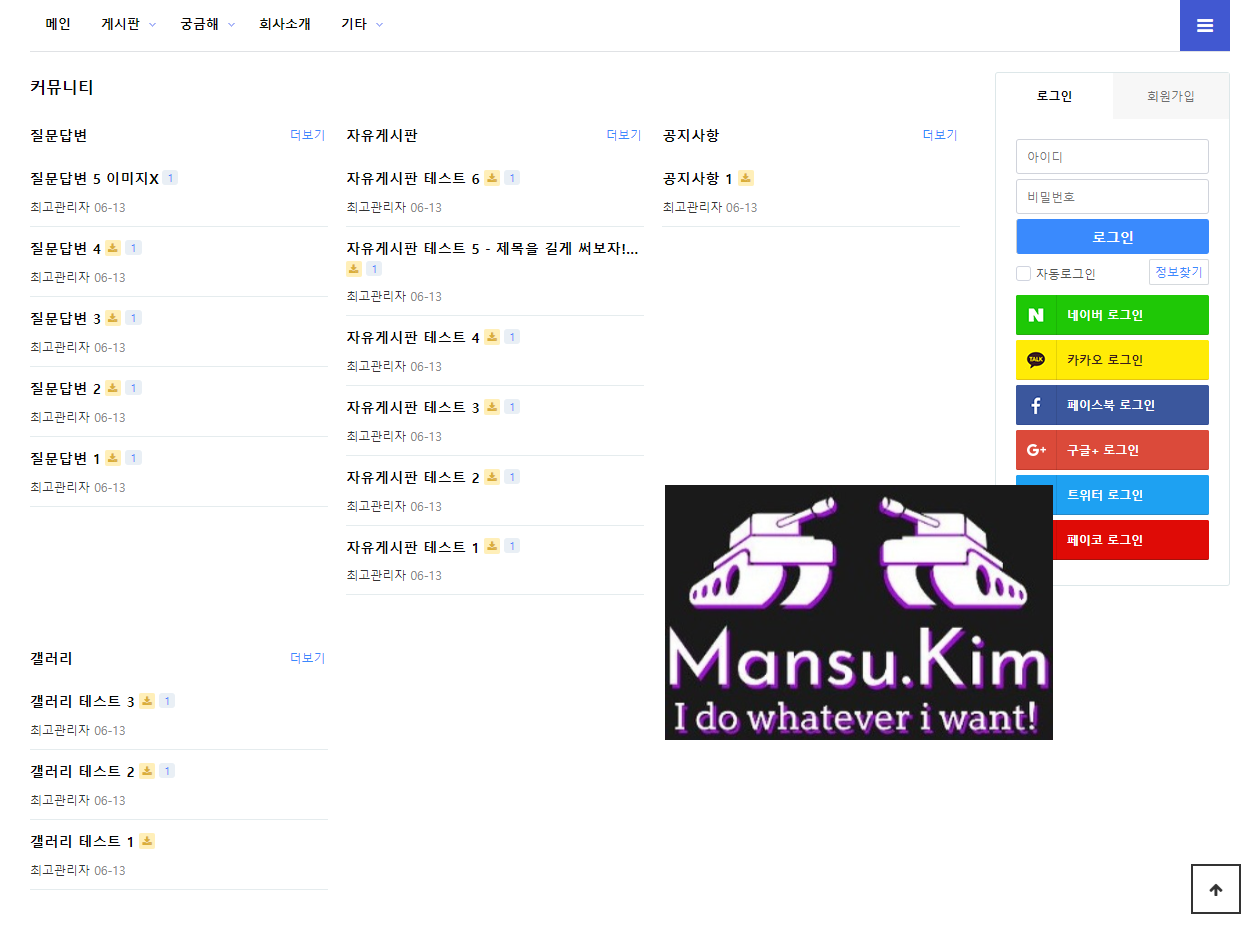
Task: Switch to the 회원가입 tab
Action: [x=1170, y=96]
